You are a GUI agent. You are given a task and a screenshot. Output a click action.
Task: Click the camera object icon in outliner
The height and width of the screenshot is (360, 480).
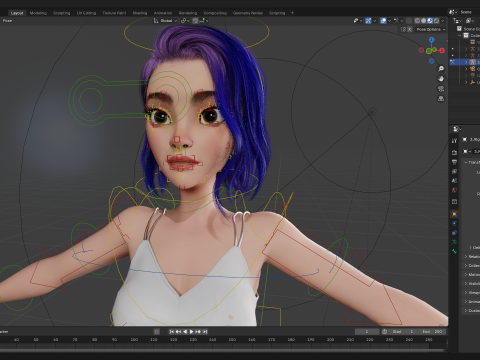[473, 69]
